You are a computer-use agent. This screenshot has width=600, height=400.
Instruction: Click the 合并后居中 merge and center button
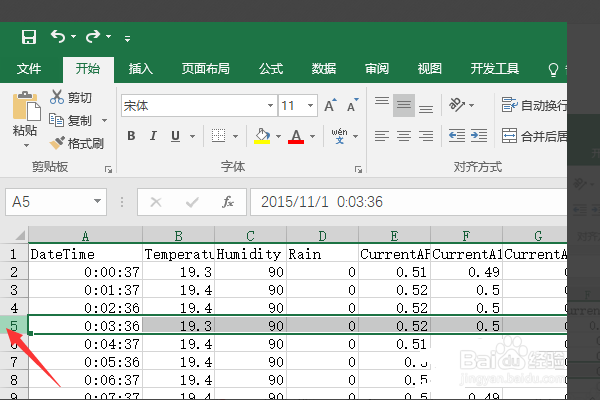click(534, 136)
